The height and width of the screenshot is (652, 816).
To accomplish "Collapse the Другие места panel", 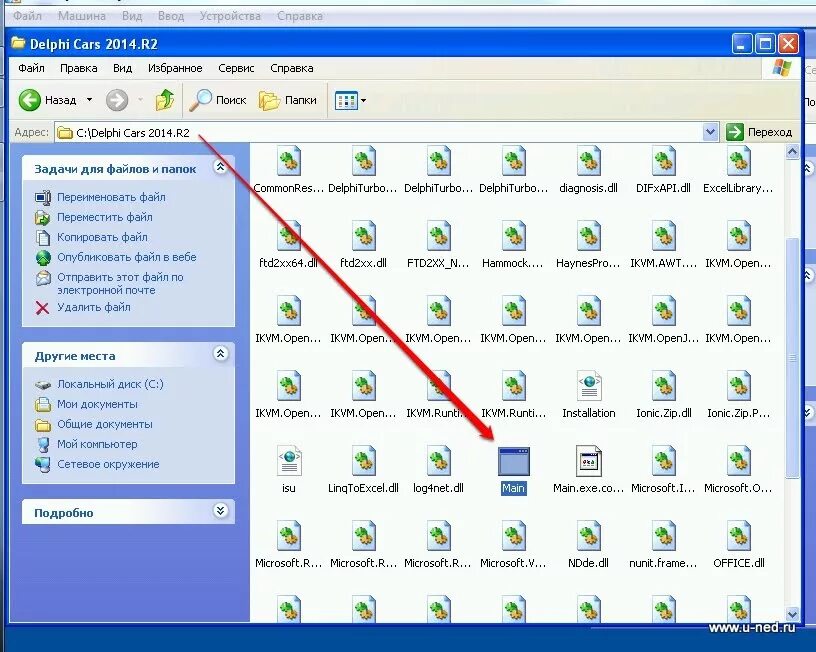I will [x=220, y=354].
